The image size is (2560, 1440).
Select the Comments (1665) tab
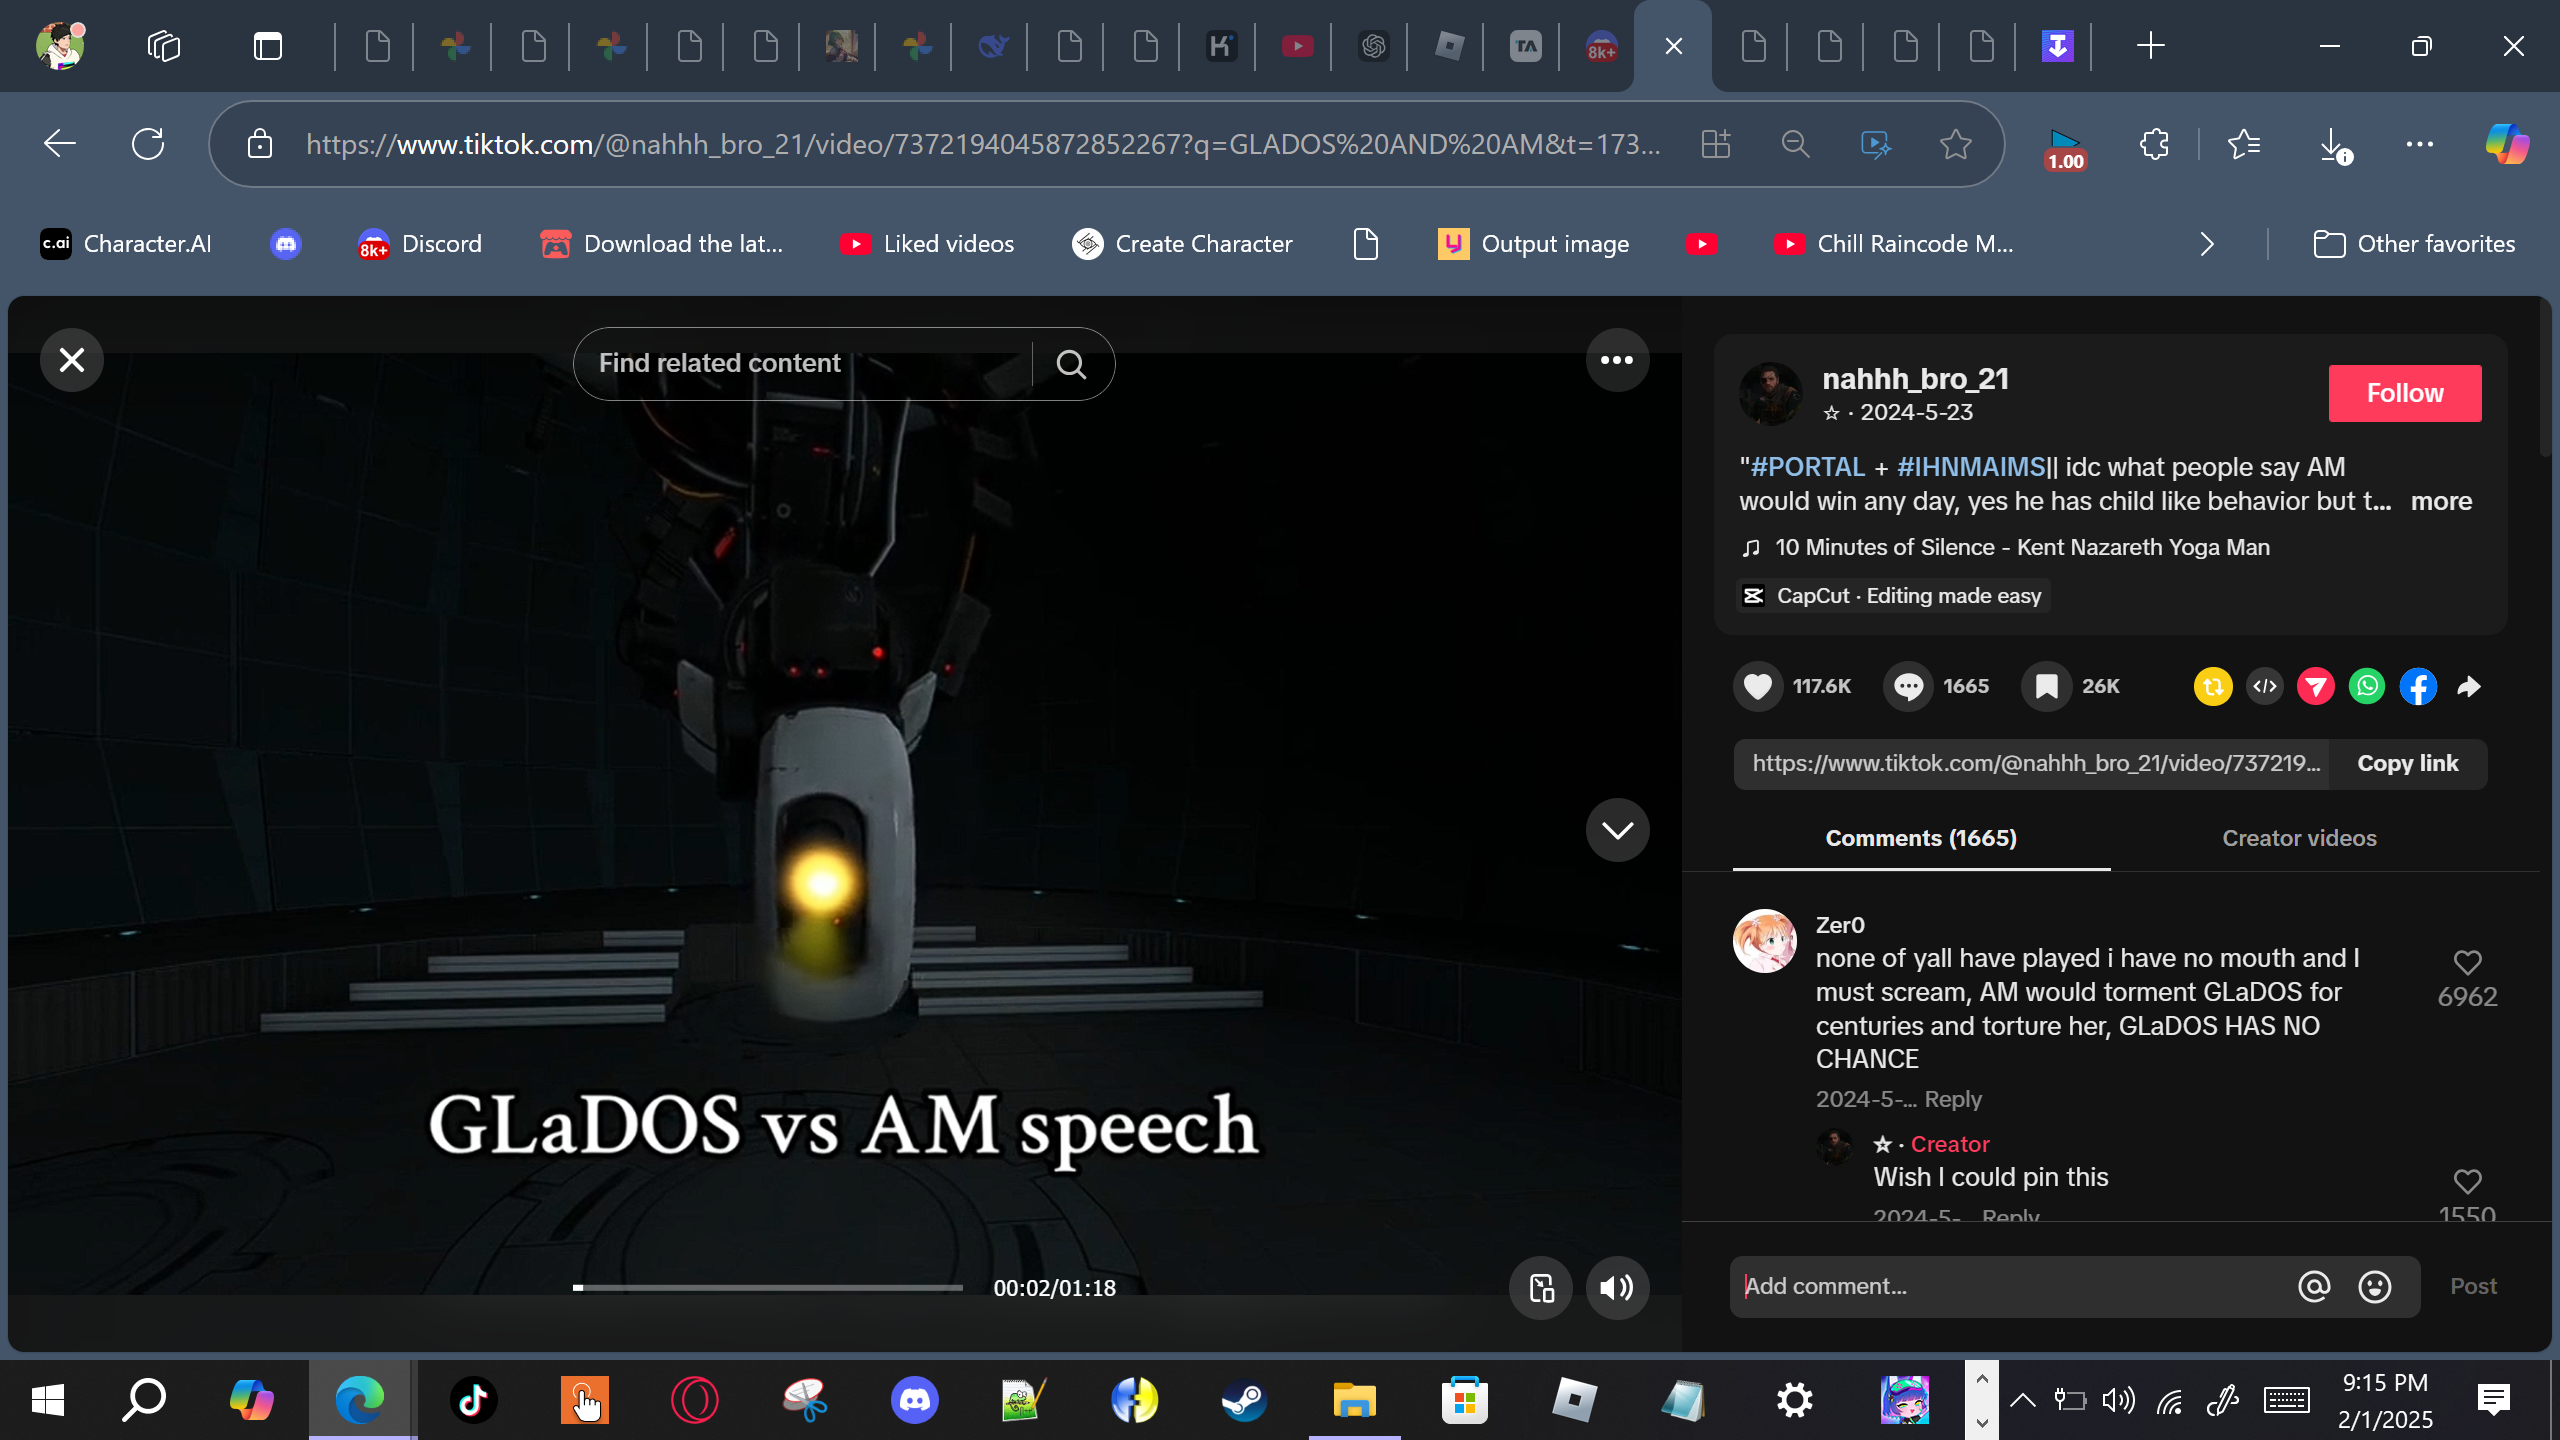click(1920, 838)
